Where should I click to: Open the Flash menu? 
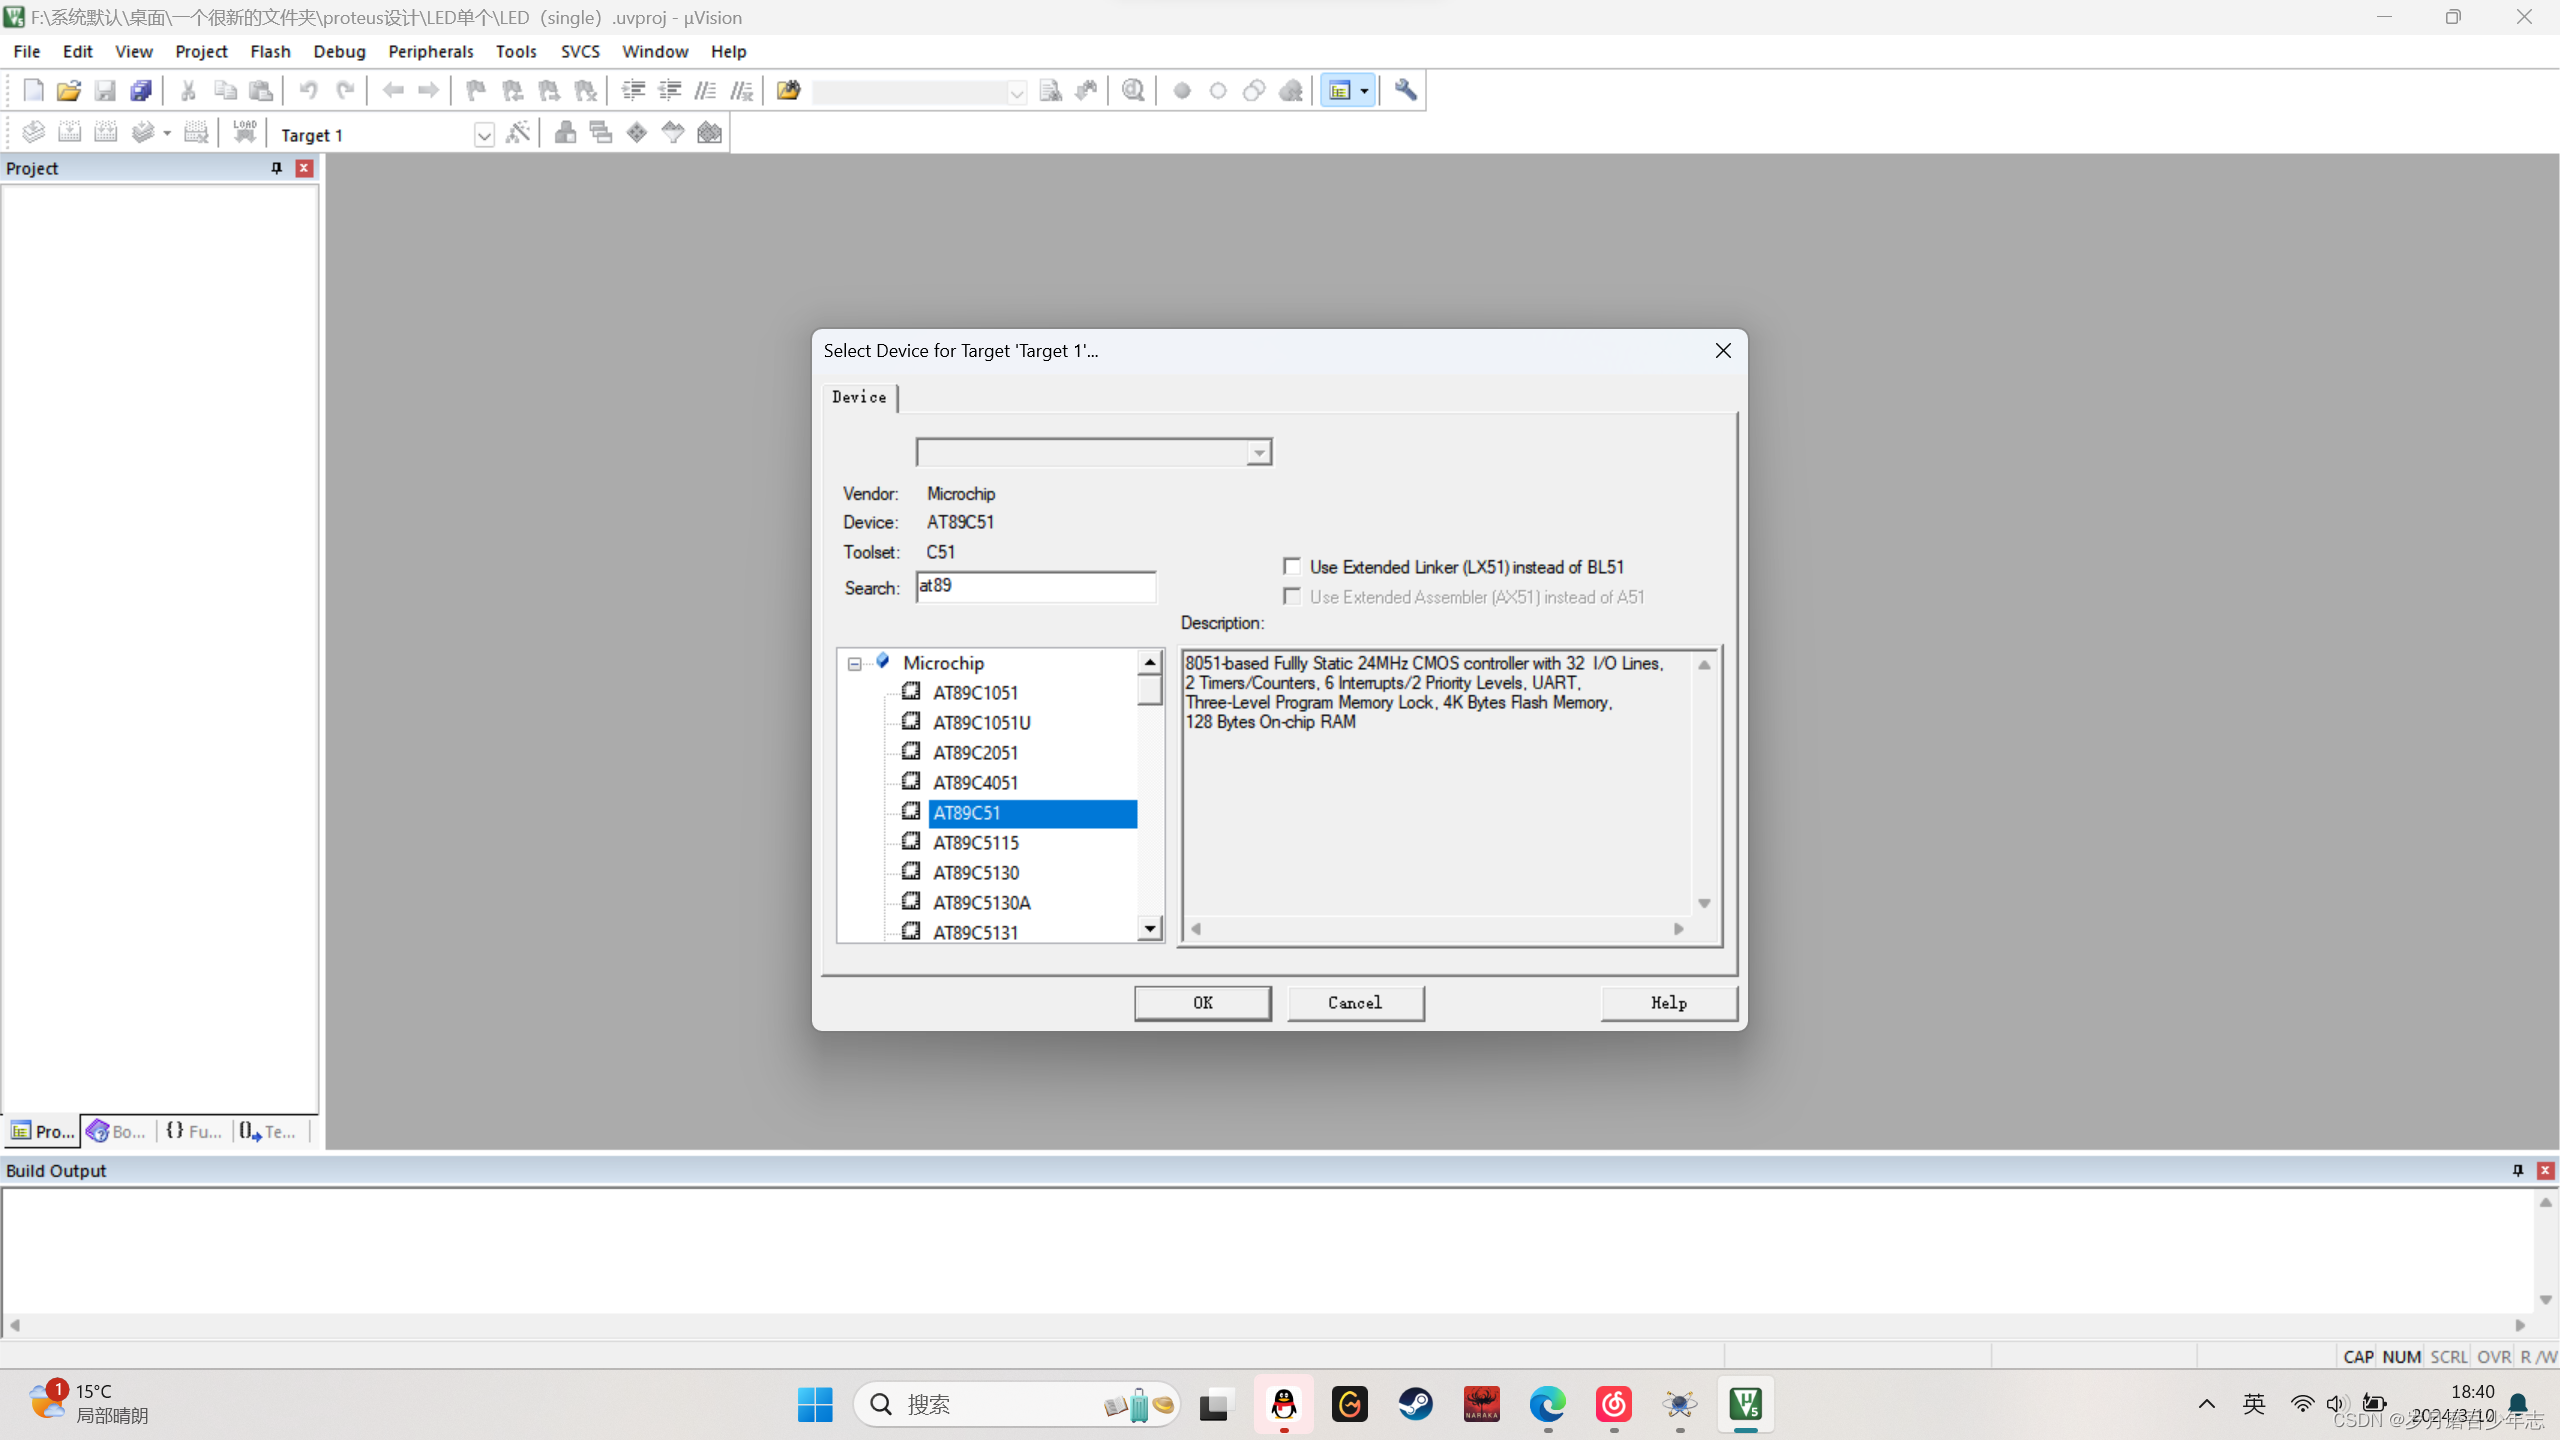coord(270,51)
